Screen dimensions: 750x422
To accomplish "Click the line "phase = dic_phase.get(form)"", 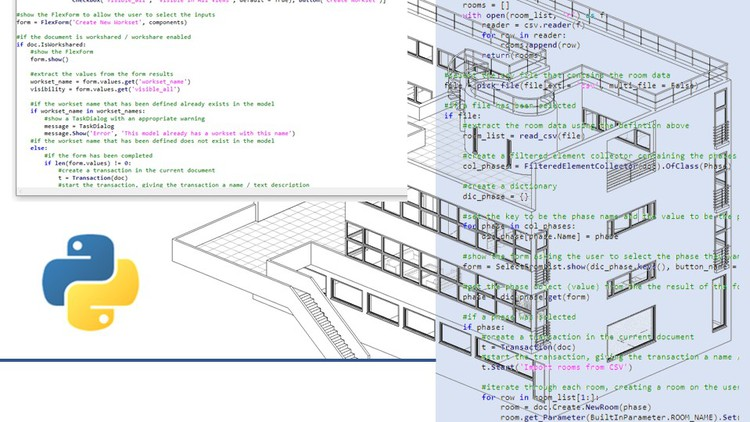I will (526, 297).
